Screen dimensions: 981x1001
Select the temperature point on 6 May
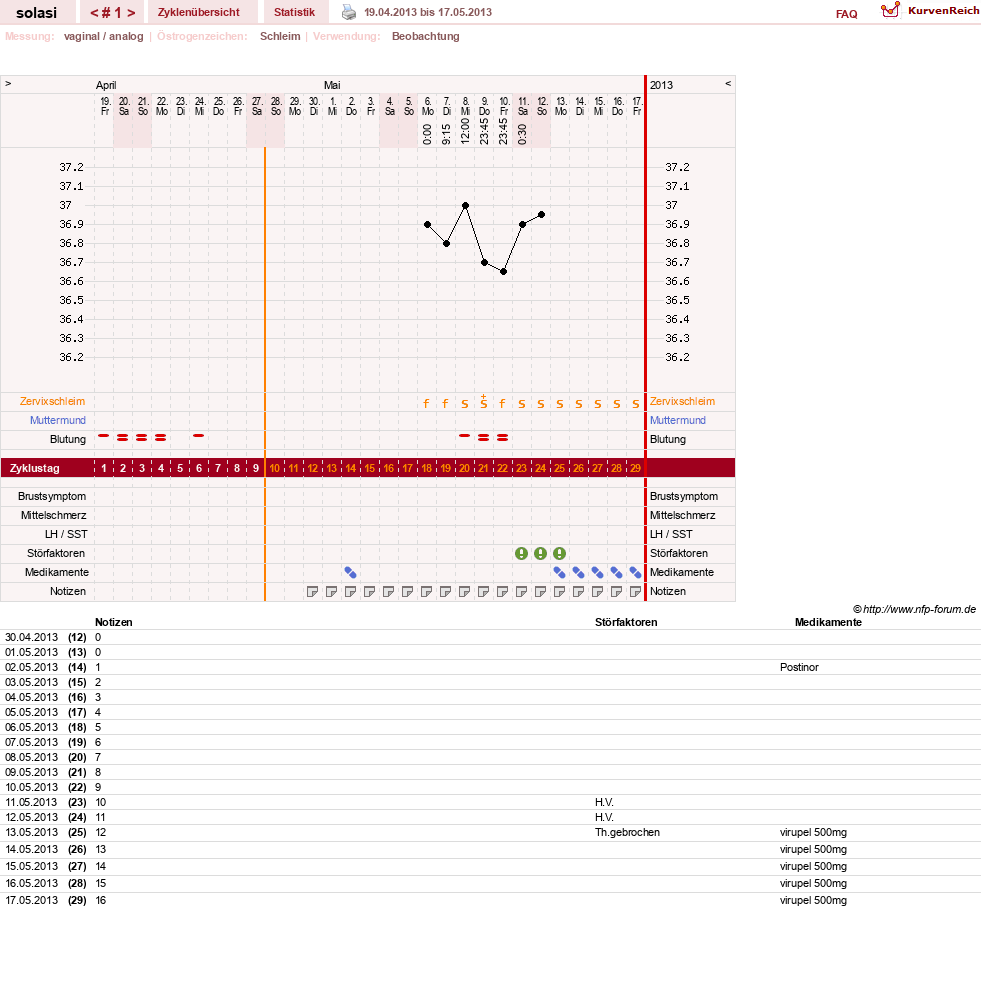428,225
